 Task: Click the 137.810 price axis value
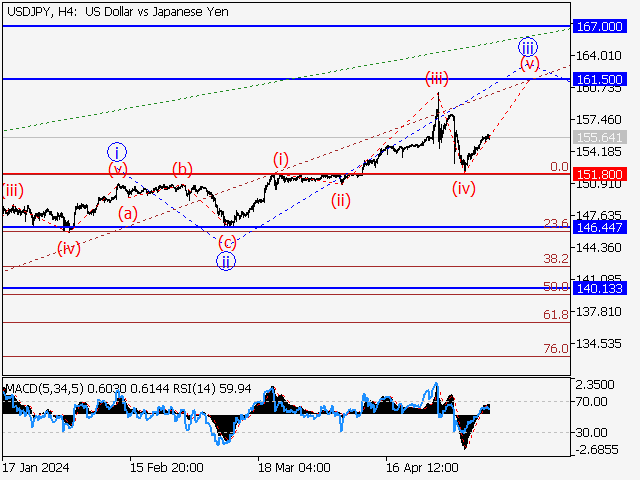point(598,312)
